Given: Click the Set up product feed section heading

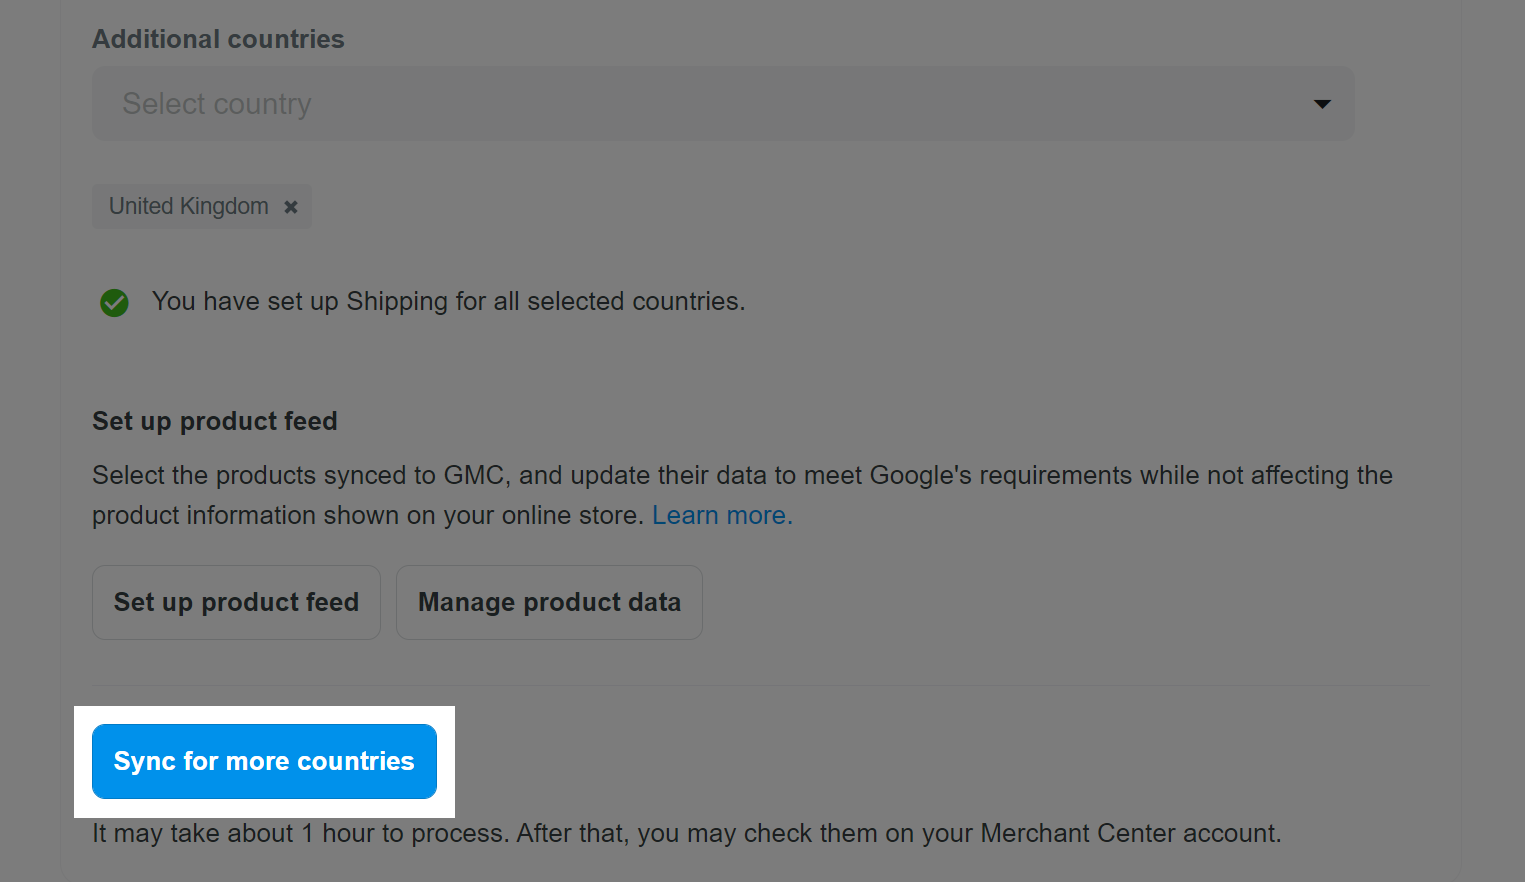Looking at the screenshot, I should (x=215, y=421).
